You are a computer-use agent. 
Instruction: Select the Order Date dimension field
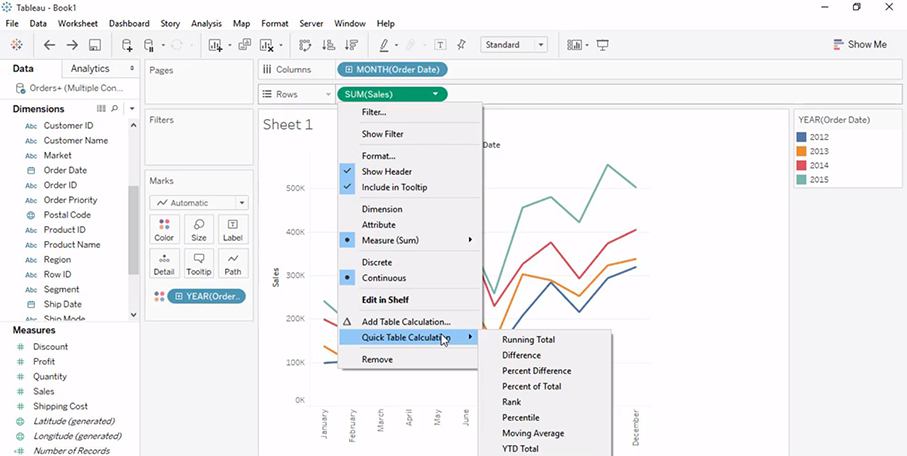pos(65,170)
